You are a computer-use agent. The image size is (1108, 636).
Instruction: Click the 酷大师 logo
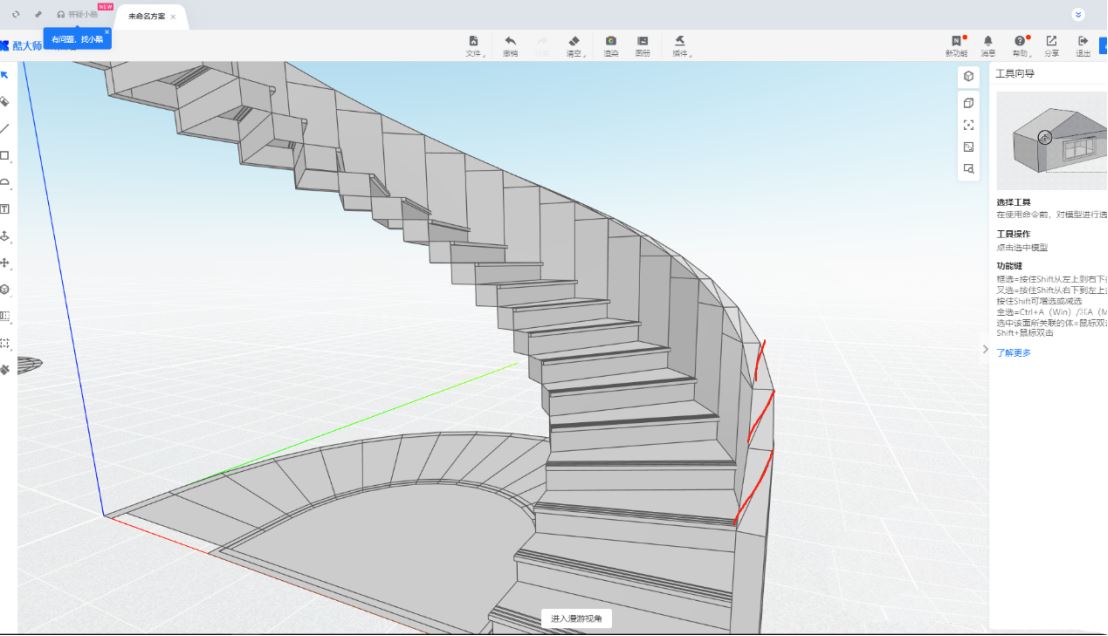coord(21,45)
